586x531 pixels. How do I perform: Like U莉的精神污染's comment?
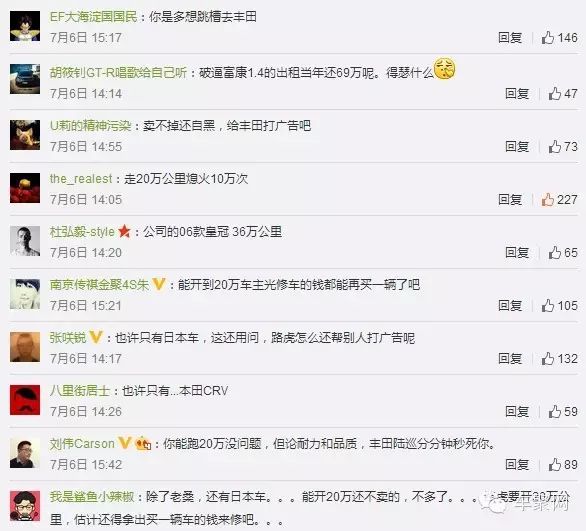tap(555, 146)
